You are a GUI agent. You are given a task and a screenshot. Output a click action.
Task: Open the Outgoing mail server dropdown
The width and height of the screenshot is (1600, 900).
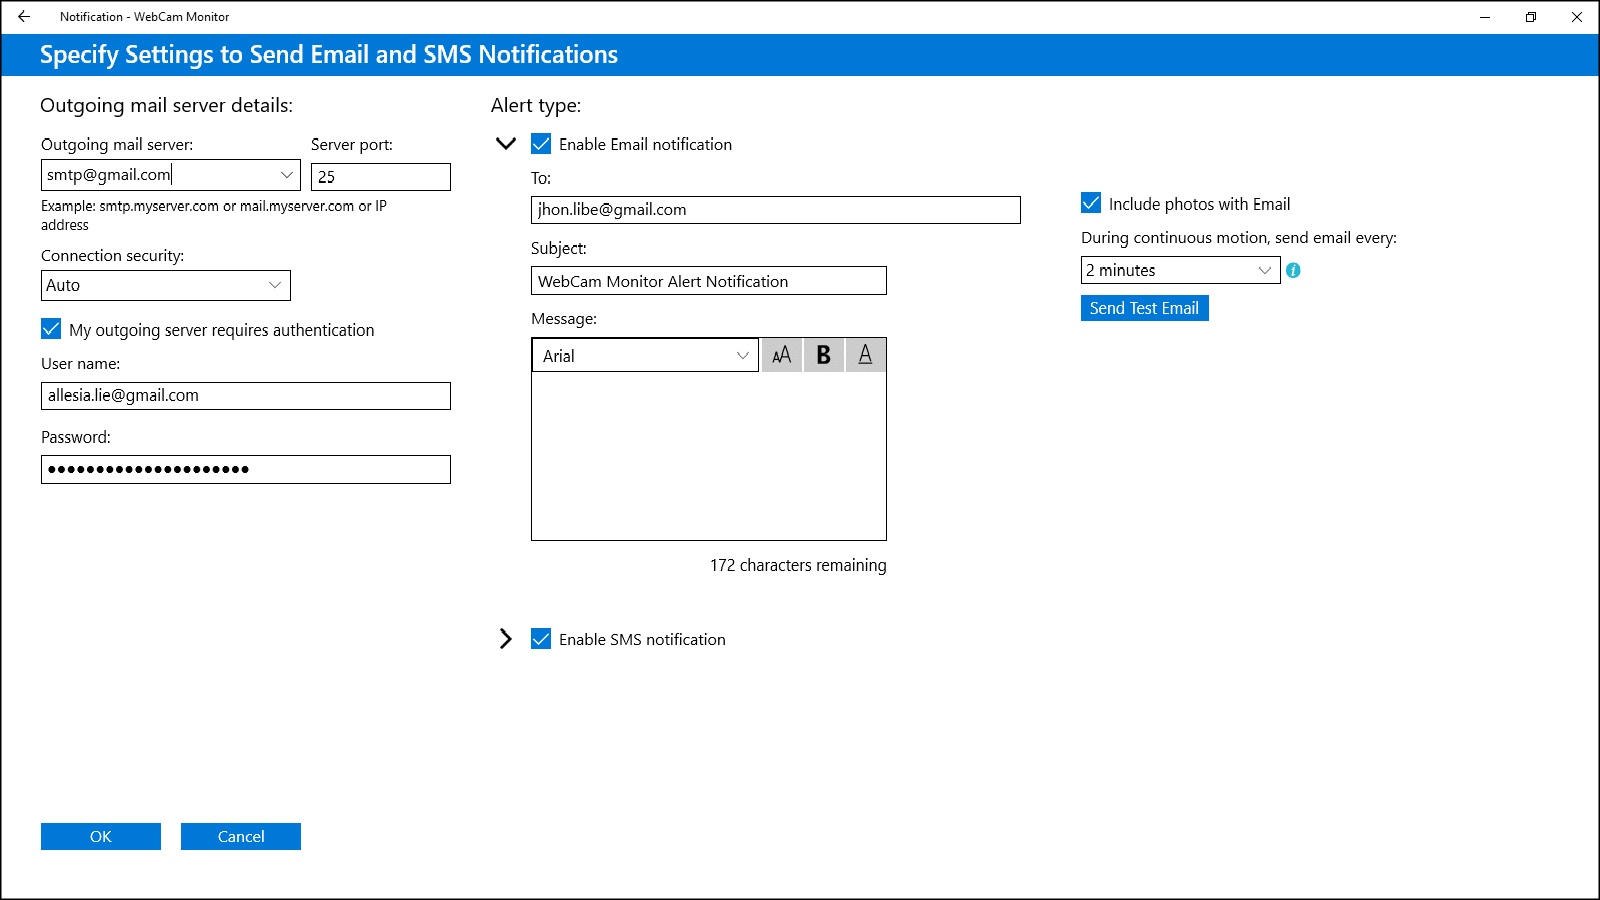tap(286, 175)
